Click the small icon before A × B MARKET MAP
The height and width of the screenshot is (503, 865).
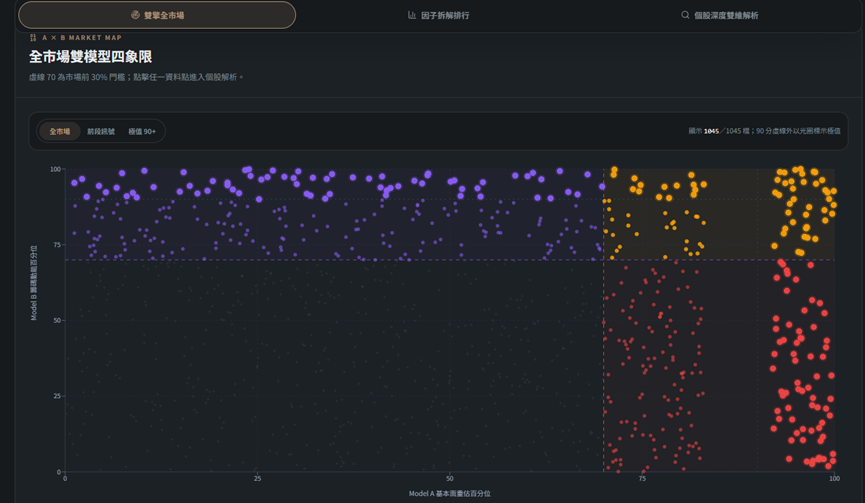point(33,38)
